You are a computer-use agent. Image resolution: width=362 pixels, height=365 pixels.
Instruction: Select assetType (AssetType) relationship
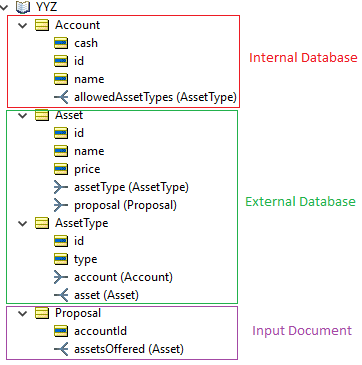pyautogui.click(x=131, y=188)
